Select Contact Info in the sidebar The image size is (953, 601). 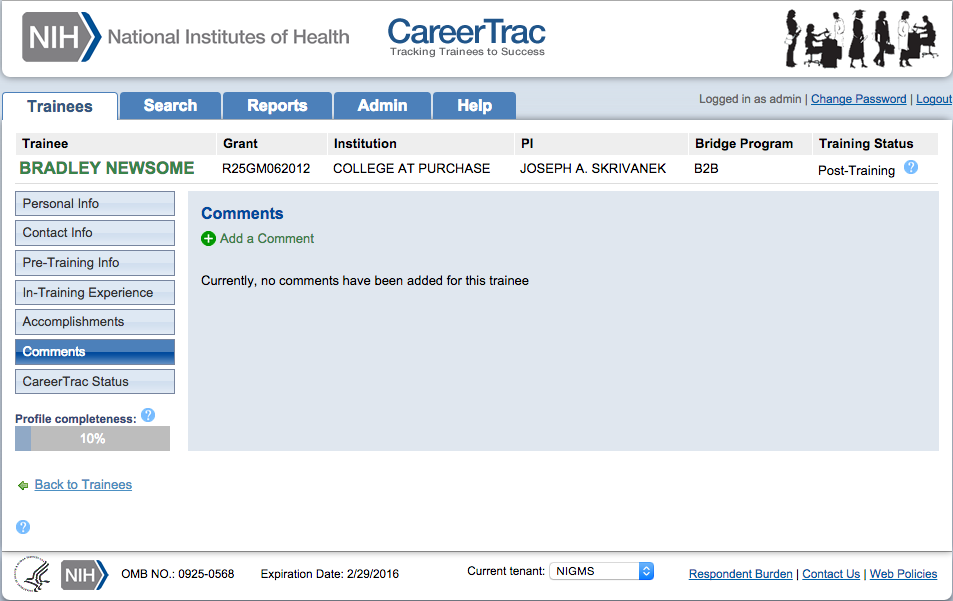[x=95, y=233]
